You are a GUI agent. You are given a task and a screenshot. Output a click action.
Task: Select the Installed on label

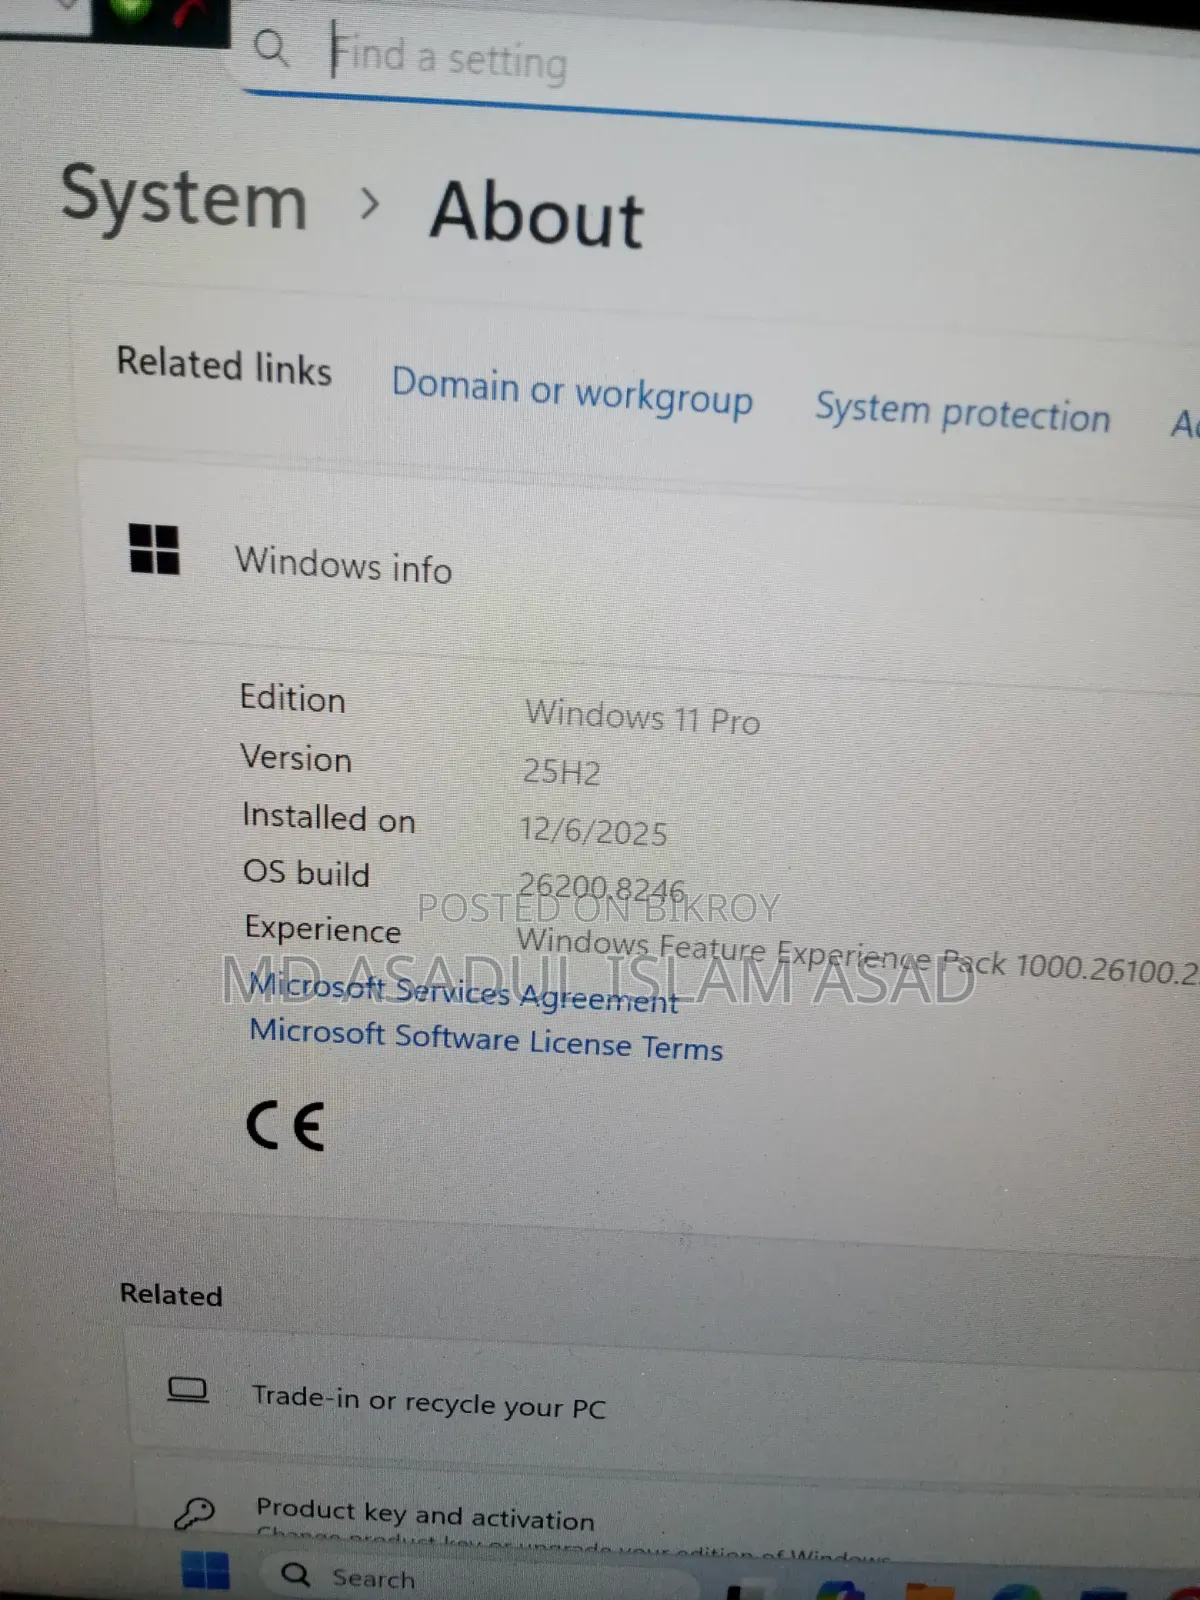point(329,818)
